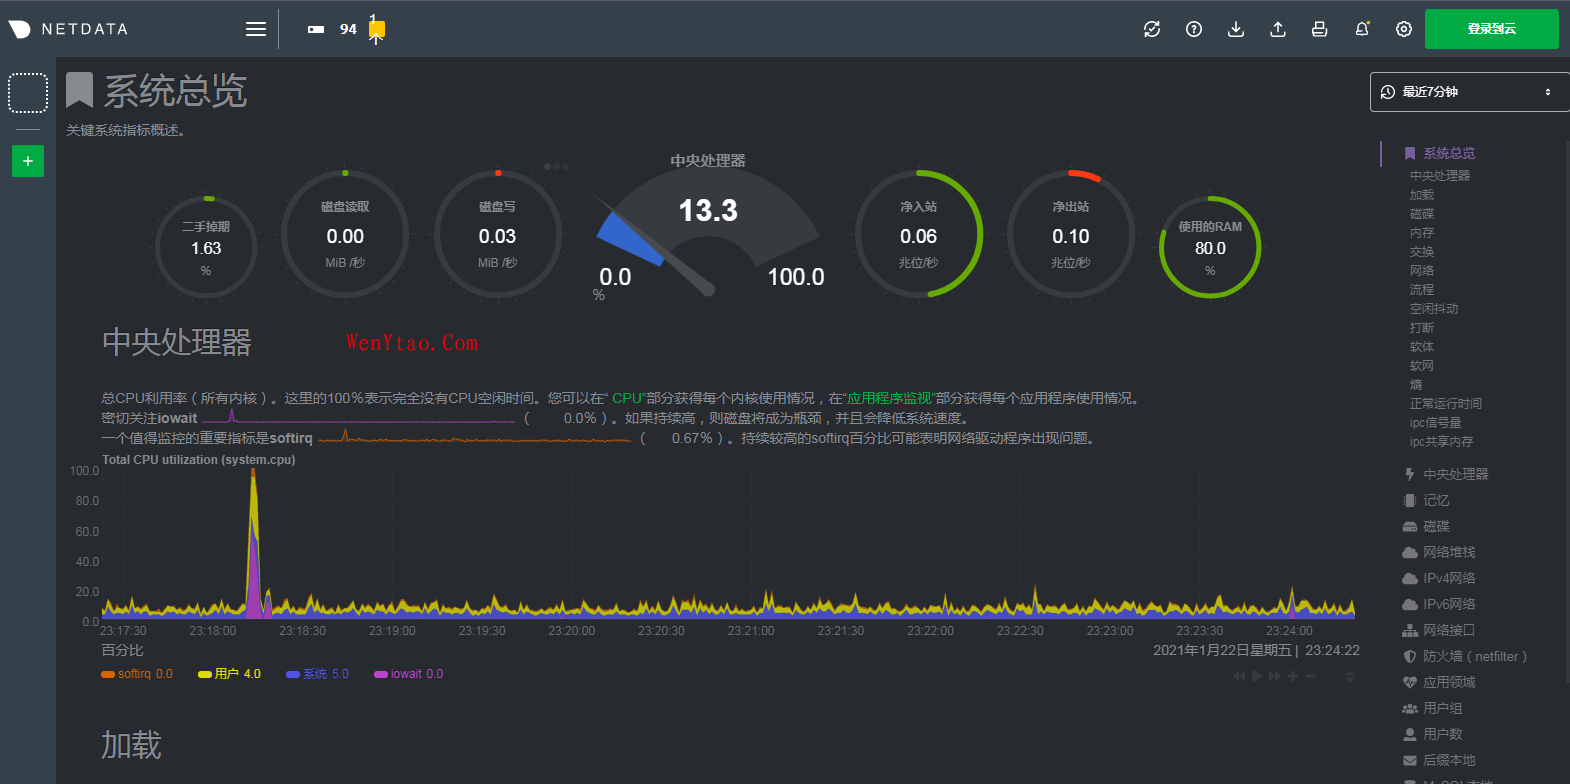
Task: Open the help question mark icon
Action: pyautogui.click(x=1194, y=29)
